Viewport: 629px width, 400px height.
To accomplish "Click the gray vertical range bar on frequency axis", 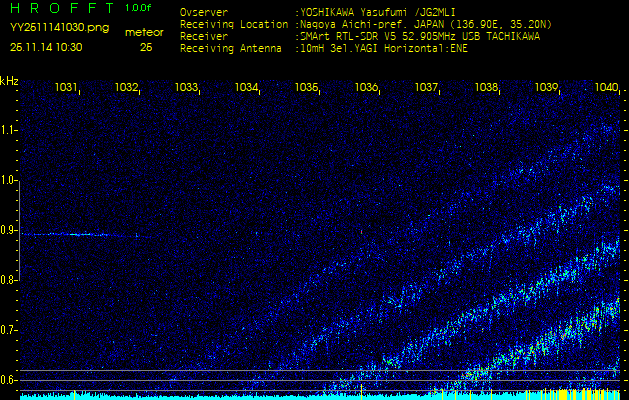I will [19, 230].
